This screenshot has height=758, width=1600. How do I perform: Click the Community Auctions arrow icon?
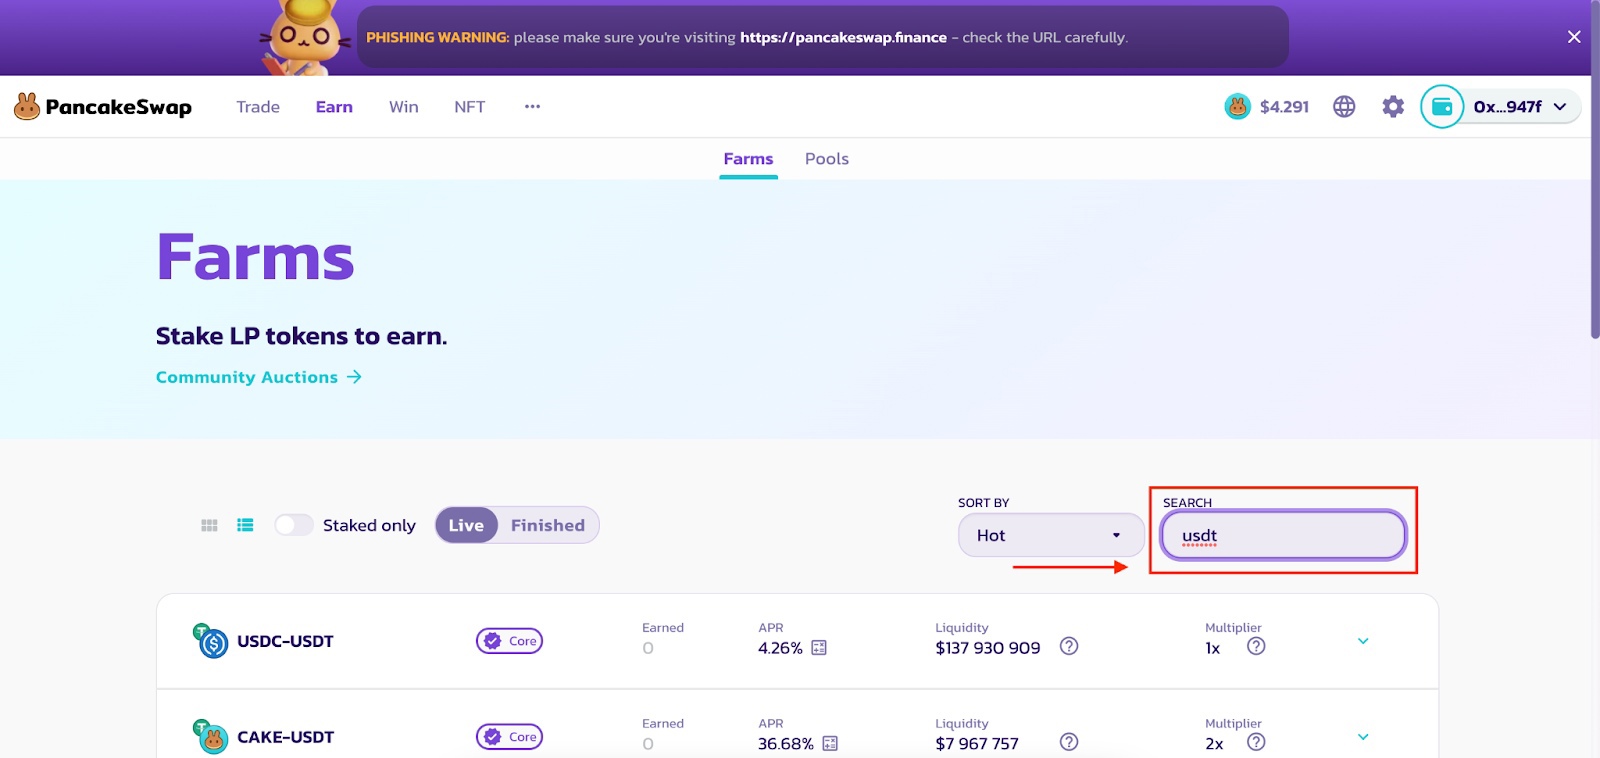[x=354, y=377]
